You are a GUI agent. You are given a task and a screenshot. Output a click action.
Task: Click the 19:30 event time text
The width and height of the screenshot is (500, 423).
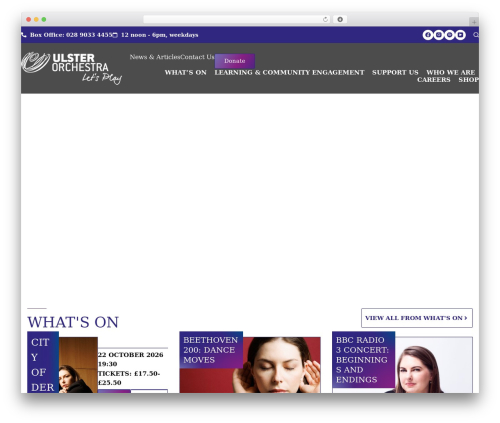107,364
